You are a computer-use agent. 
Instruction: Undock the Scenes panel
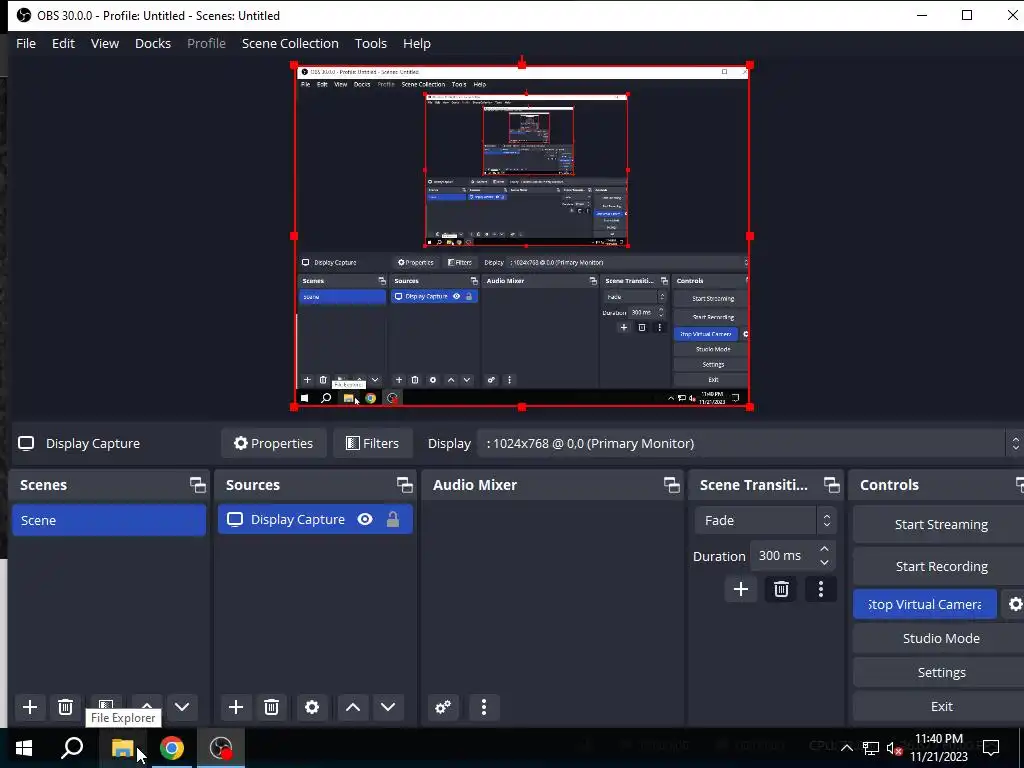[197, 485]
